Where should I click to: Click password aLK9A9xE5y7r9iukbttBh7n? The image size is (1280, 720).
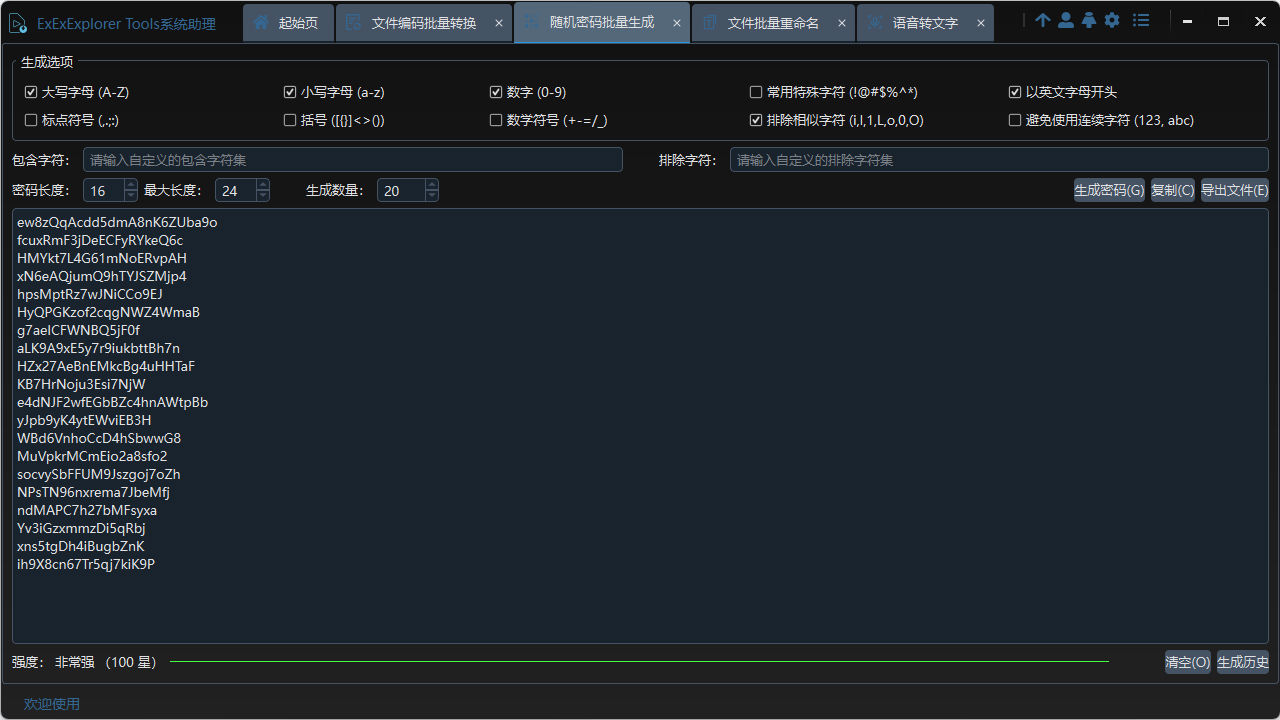[99, 348]
